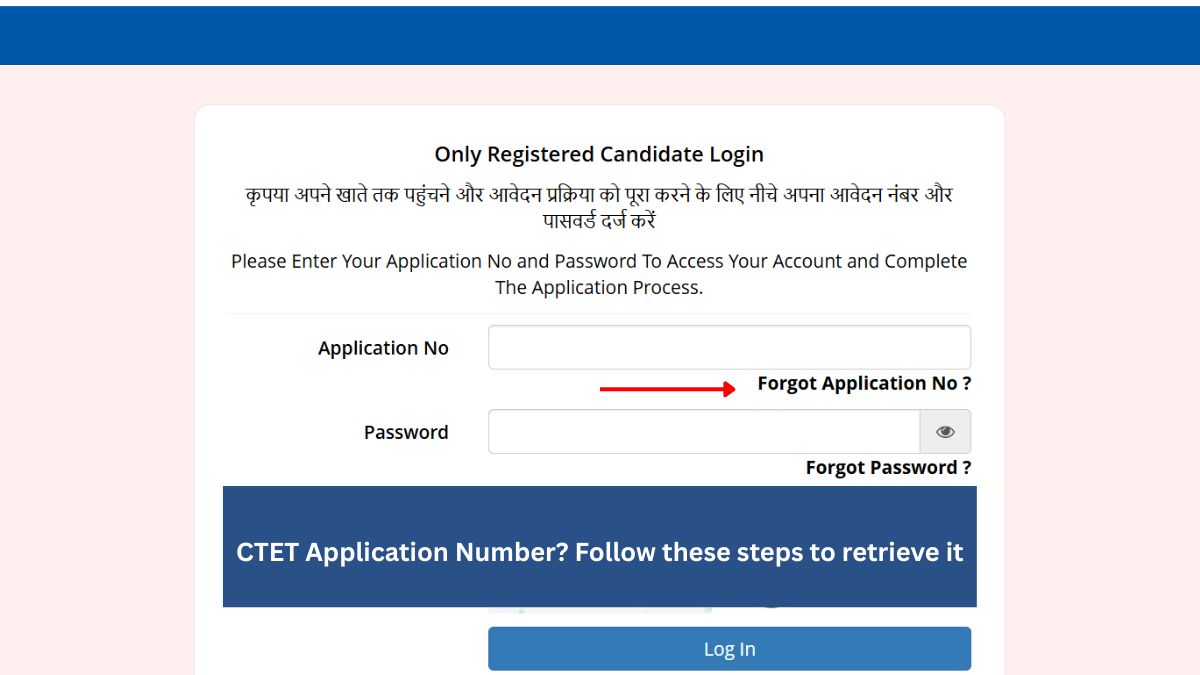Viewport: 1200px width, 675px height.
Task: Click the line starting 'Please Enter Your Application No'
Action: point(599,261)
